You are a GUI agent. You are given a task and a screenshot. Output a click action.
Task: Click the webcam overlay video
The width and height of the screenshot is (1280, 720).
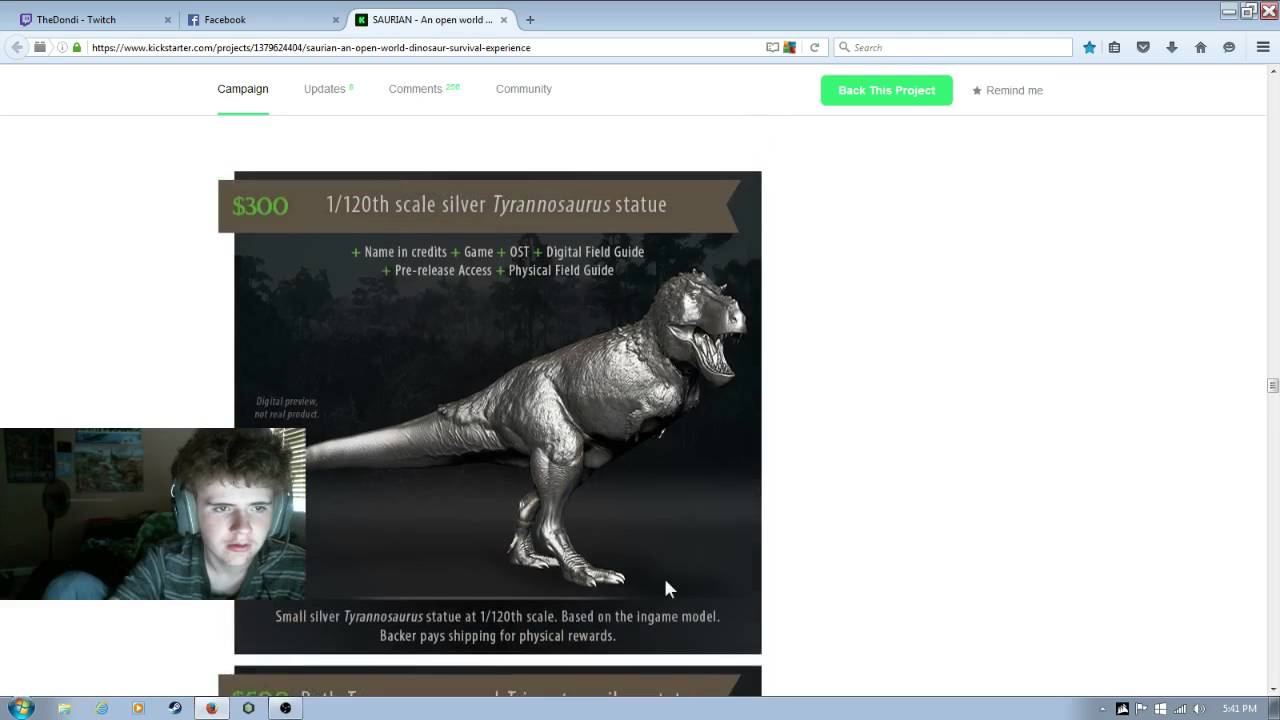[152, 514]
